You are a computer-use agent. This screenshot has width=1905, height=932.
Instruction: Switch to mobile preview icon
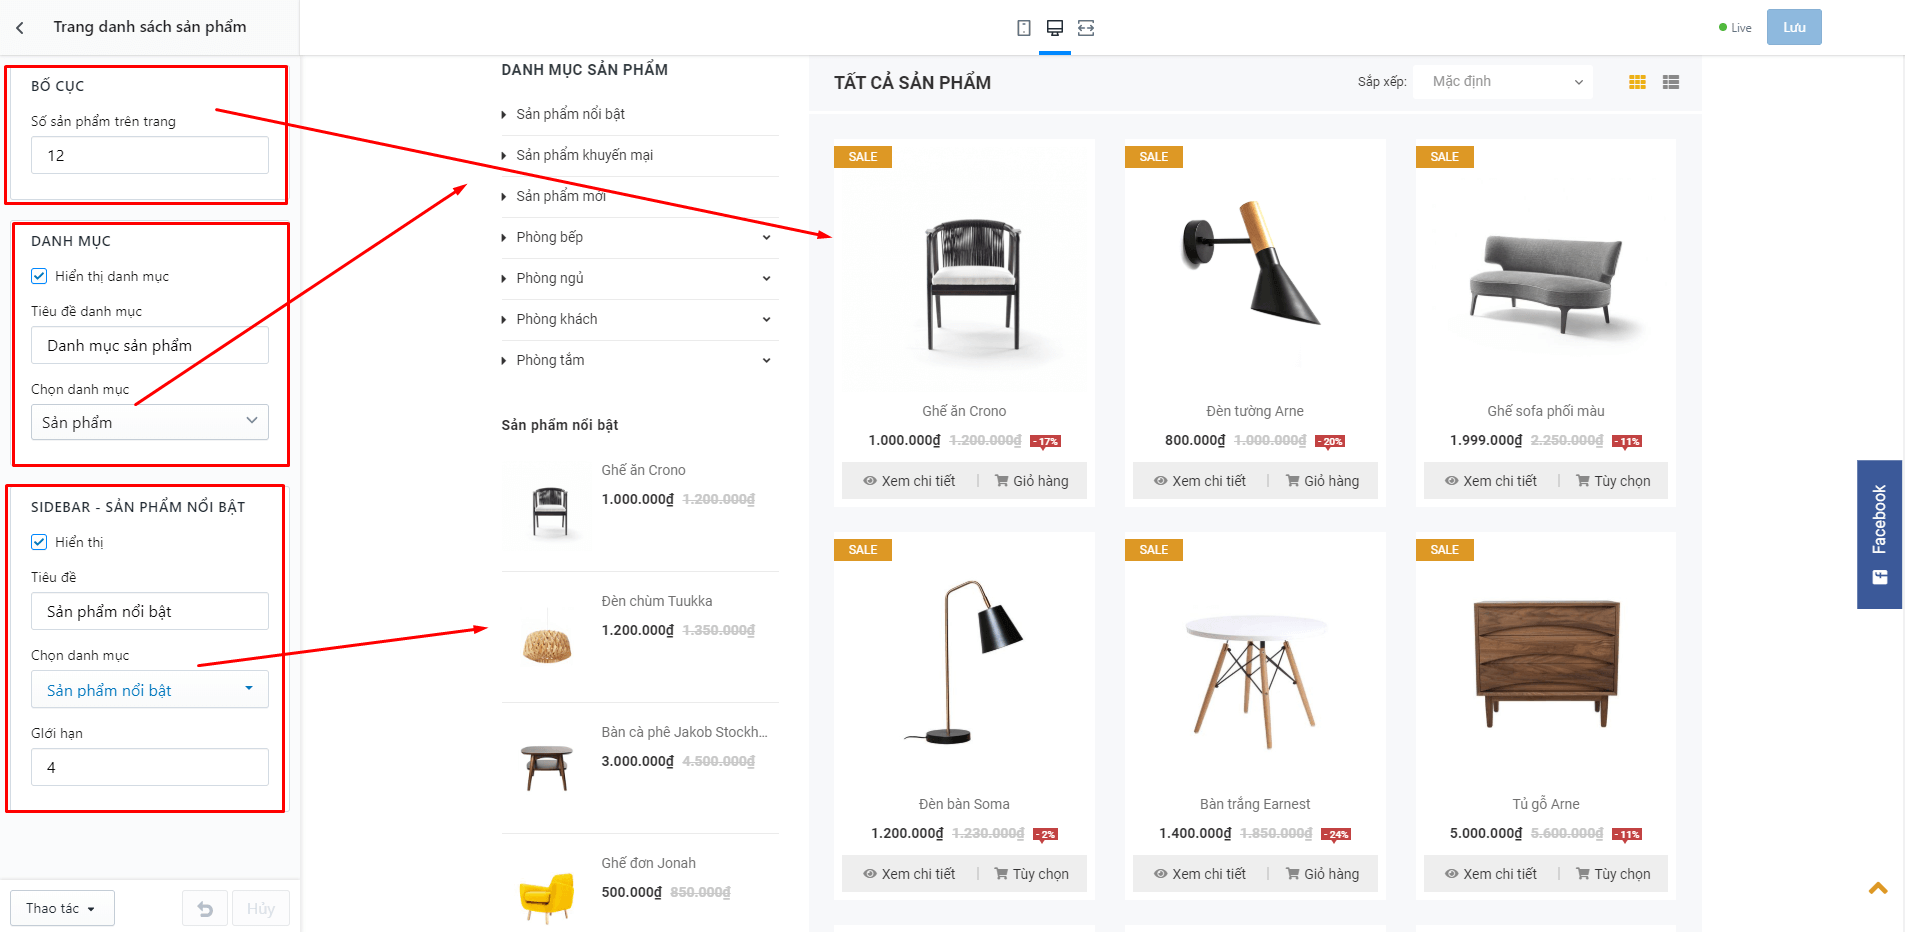1024,28
